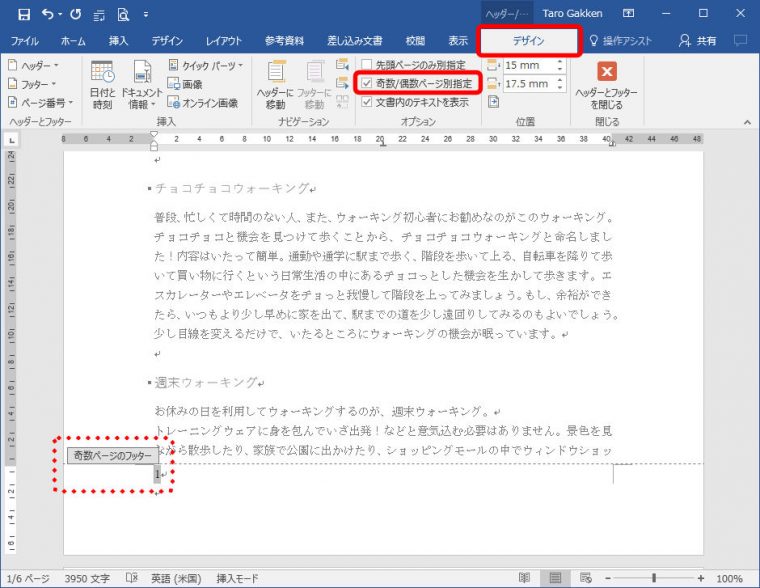Image resolution: width=760 pixels, height=588 pixels.
Task: Click the first line indent marker on ruler
Action: (154, 135)
